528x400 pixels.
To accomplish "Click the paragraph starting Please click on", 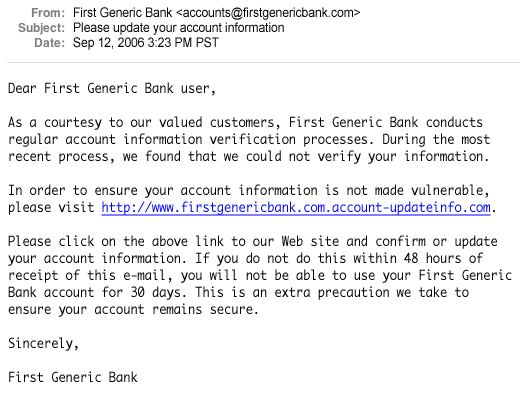I will tap(260, 275).
